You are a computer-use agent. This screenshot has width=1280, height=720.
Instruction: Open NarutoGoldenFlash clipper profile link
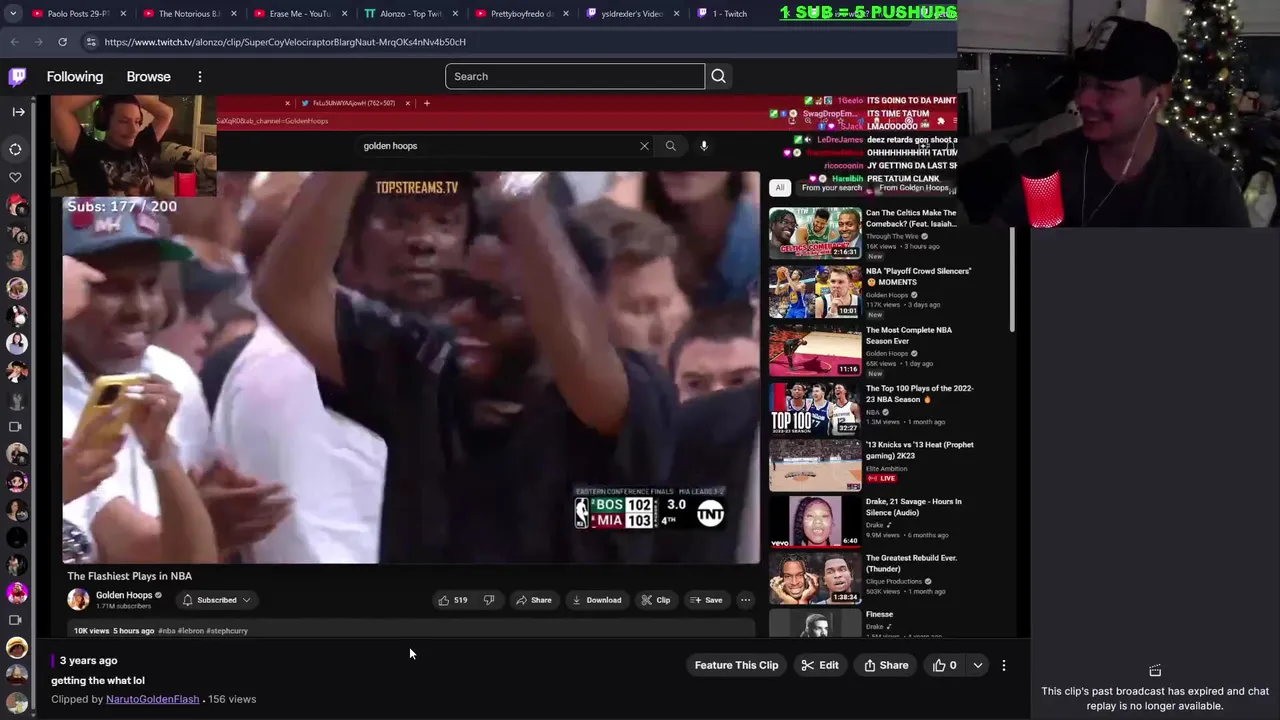pos(152,699)
